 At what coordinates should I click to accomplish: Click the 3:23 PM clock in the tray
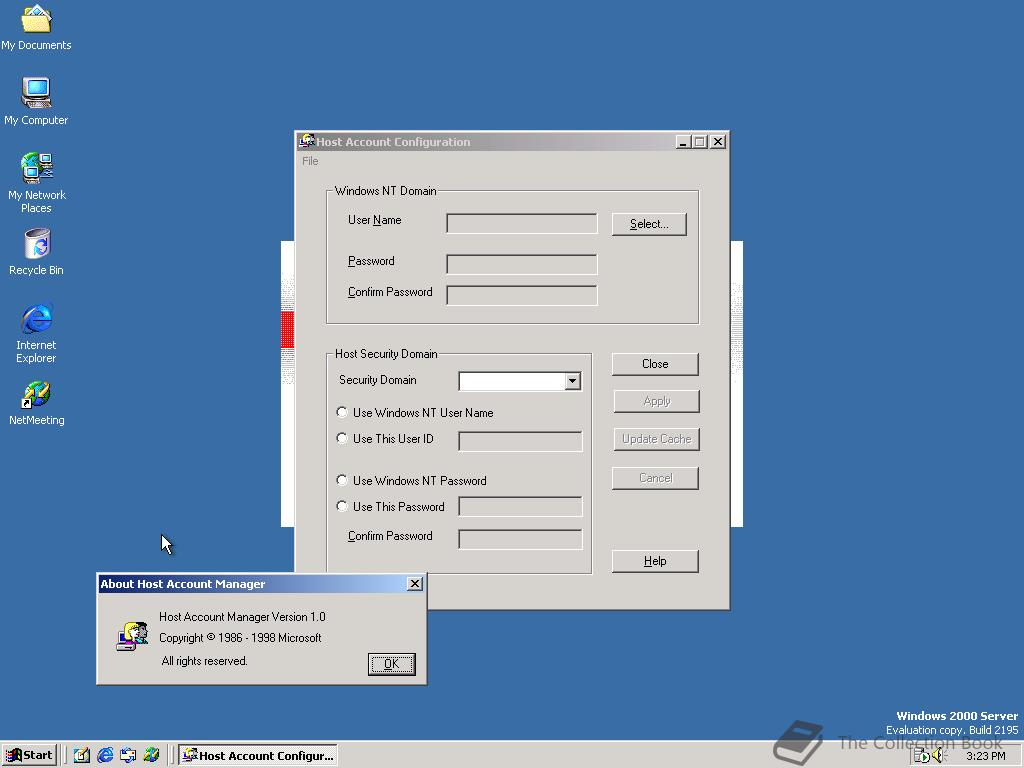pyautogui.click(x=985, y=756)
